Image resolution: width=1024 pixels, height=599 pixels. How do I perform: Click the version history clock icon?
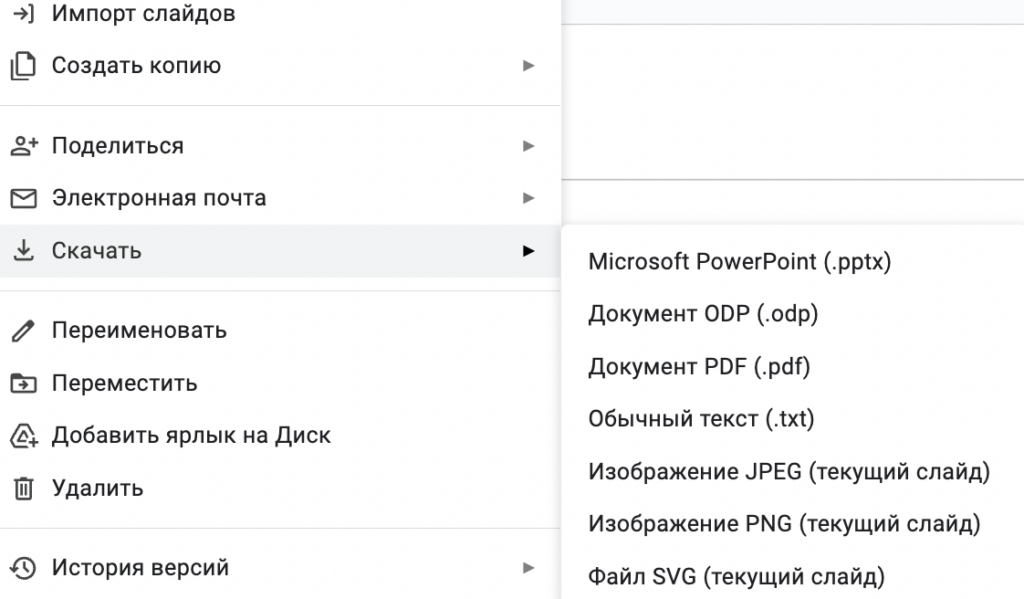pyautogui.click(x=23, y=566)
